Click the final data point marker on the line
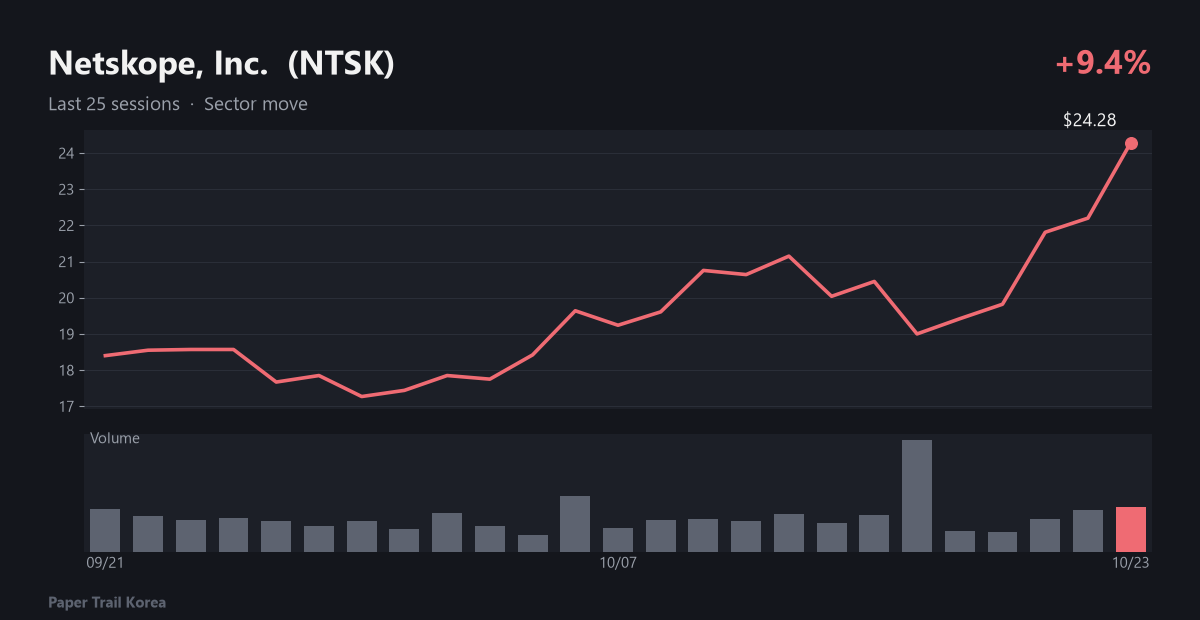The image size is (1200, 620). pyautogui.click(x=1131, y=143)
